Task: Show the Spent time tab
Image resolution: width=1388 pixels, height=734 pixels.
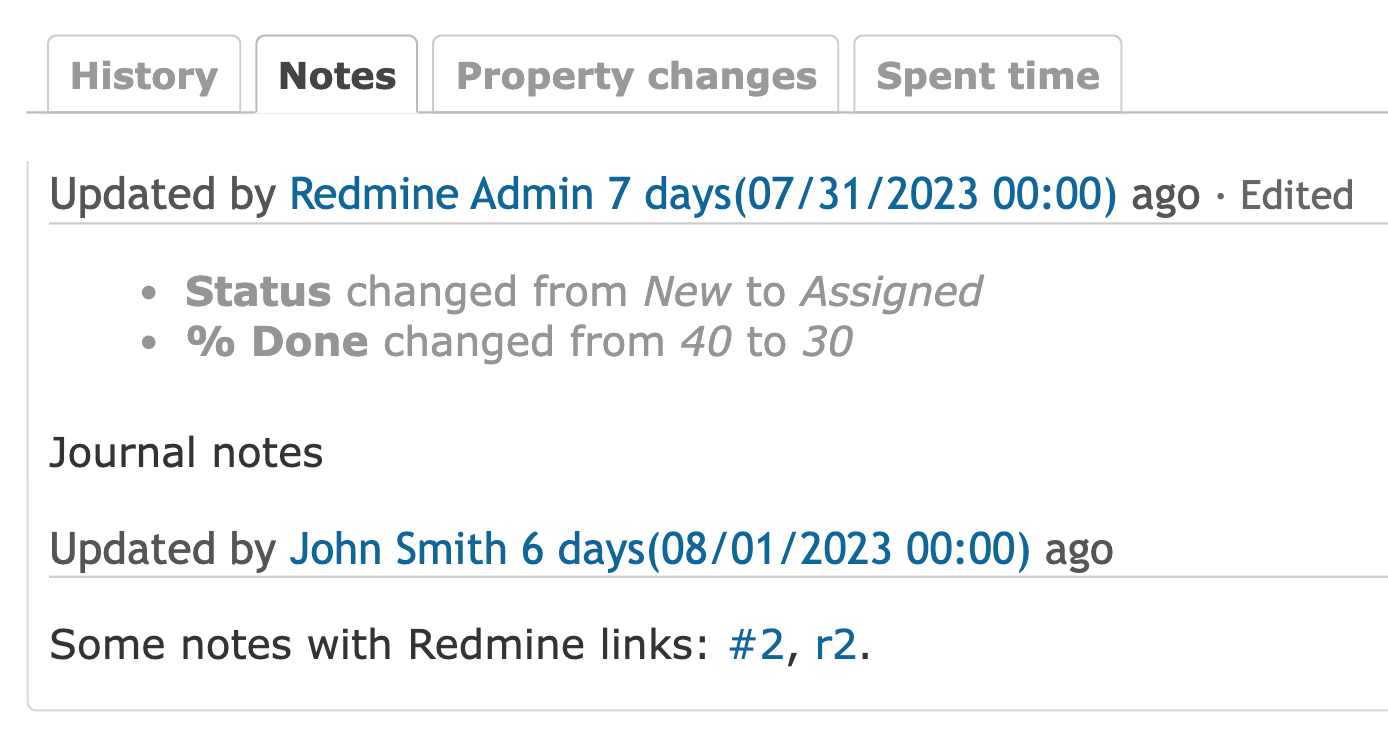Action: [x=987, y=76]
